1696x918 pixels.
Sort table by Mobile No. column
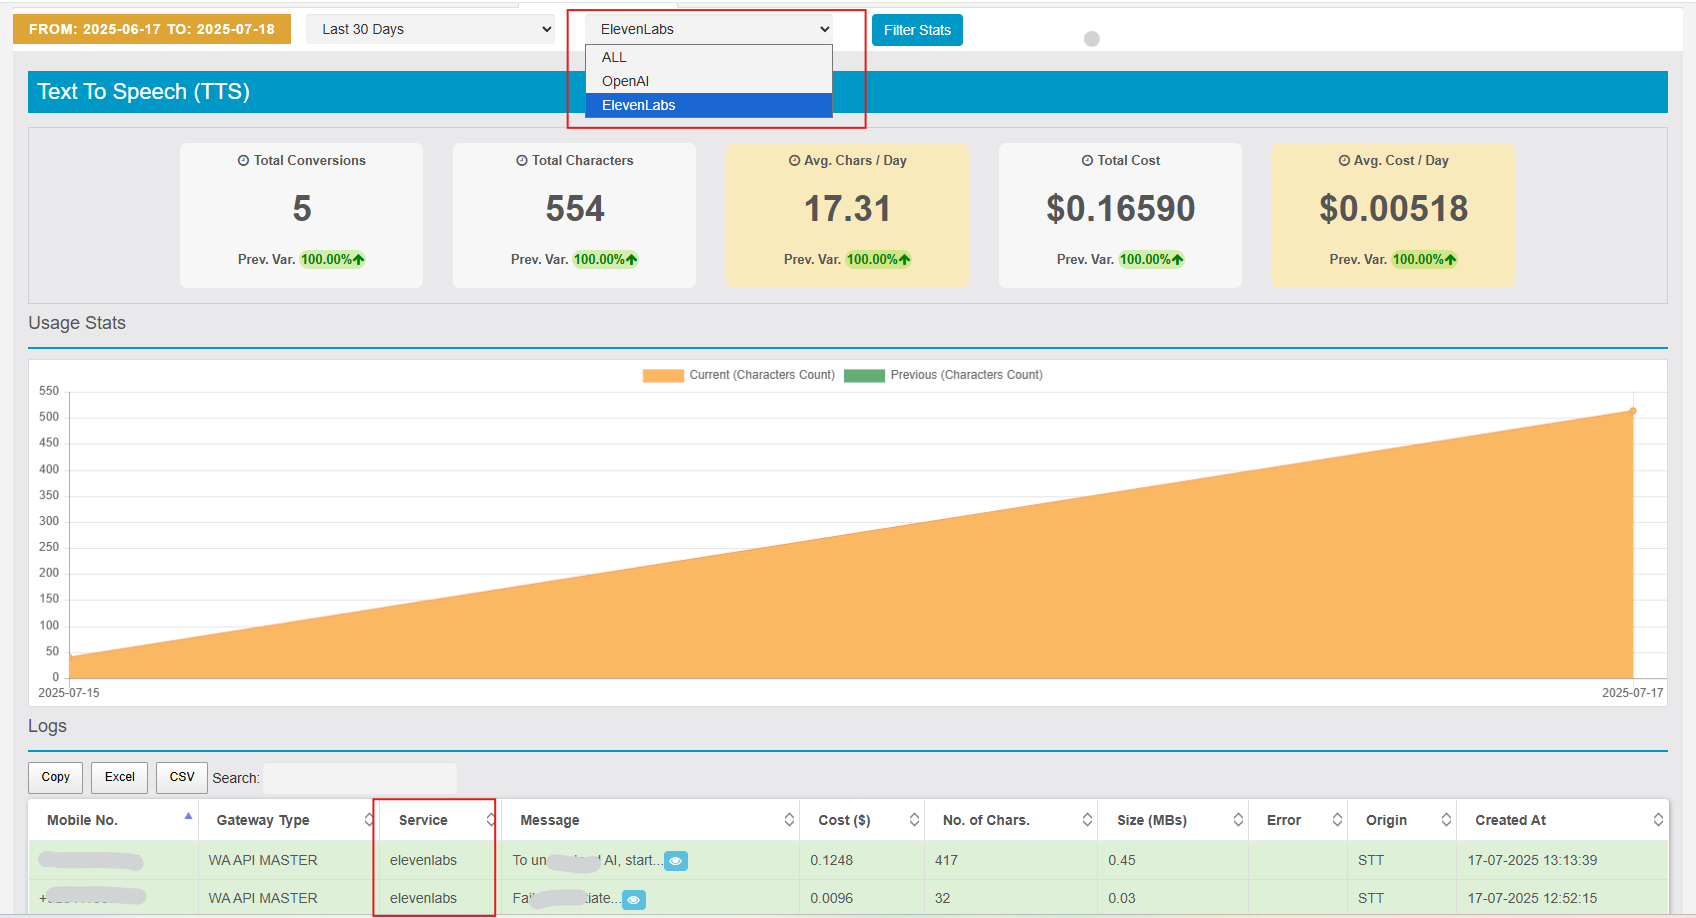(x=83, y=820)
